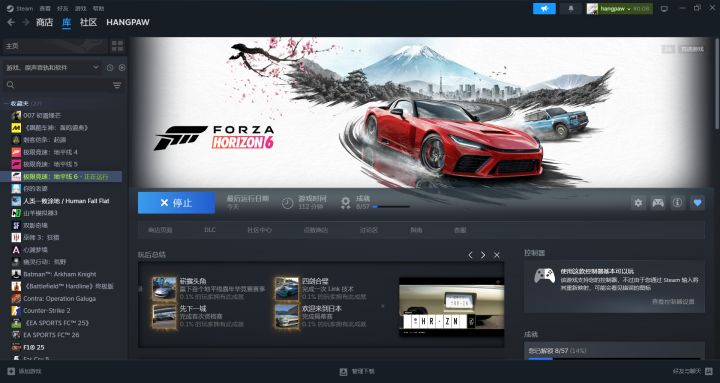Select the SF icon game entry
This screenshot has height=383, width=720.
coord(62,225)
